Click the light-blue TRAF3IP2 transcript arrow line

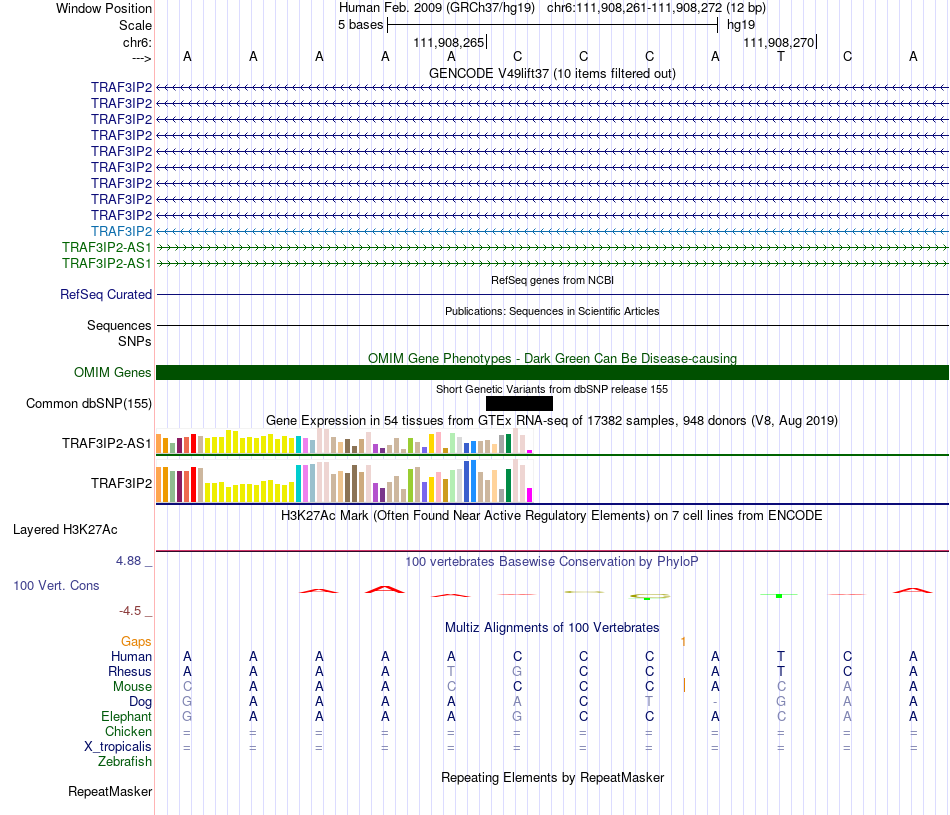[x=552, y=231]
